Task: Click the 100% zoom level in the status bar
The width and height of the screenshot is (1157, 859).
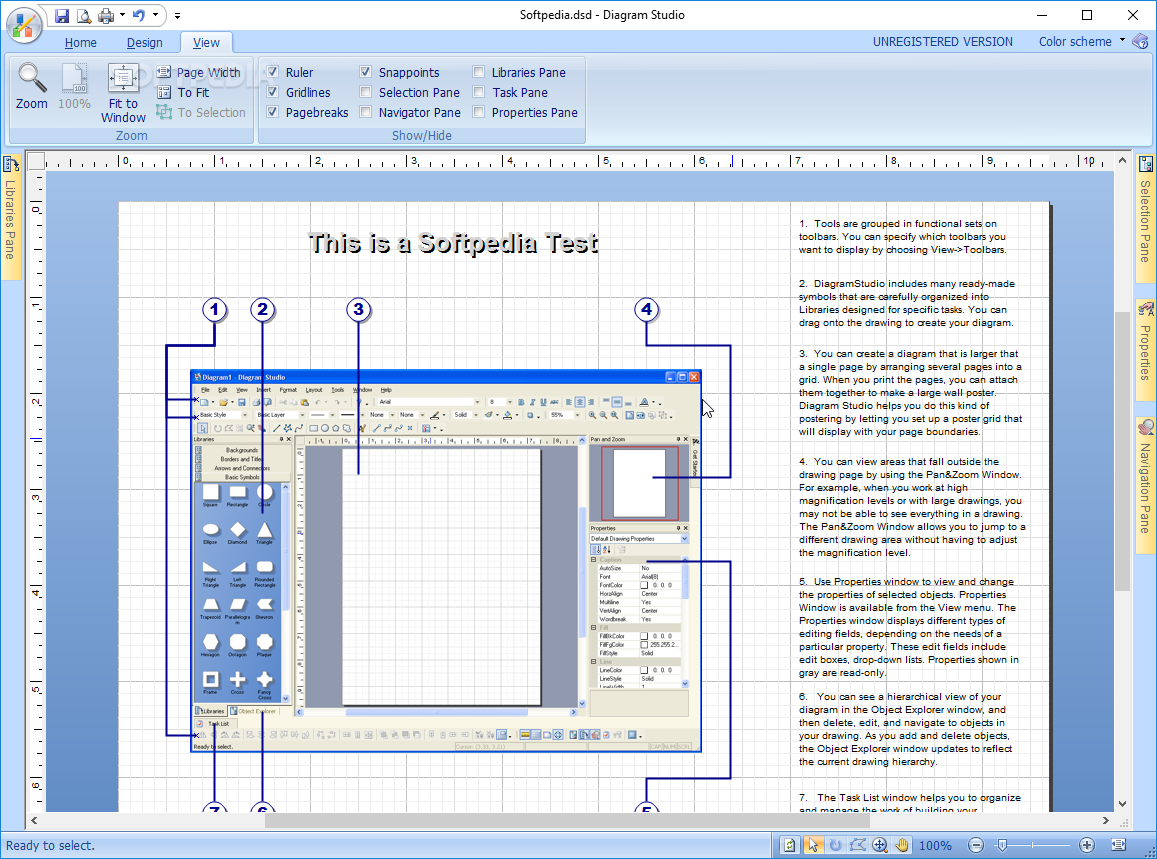Action: (935, 846)
